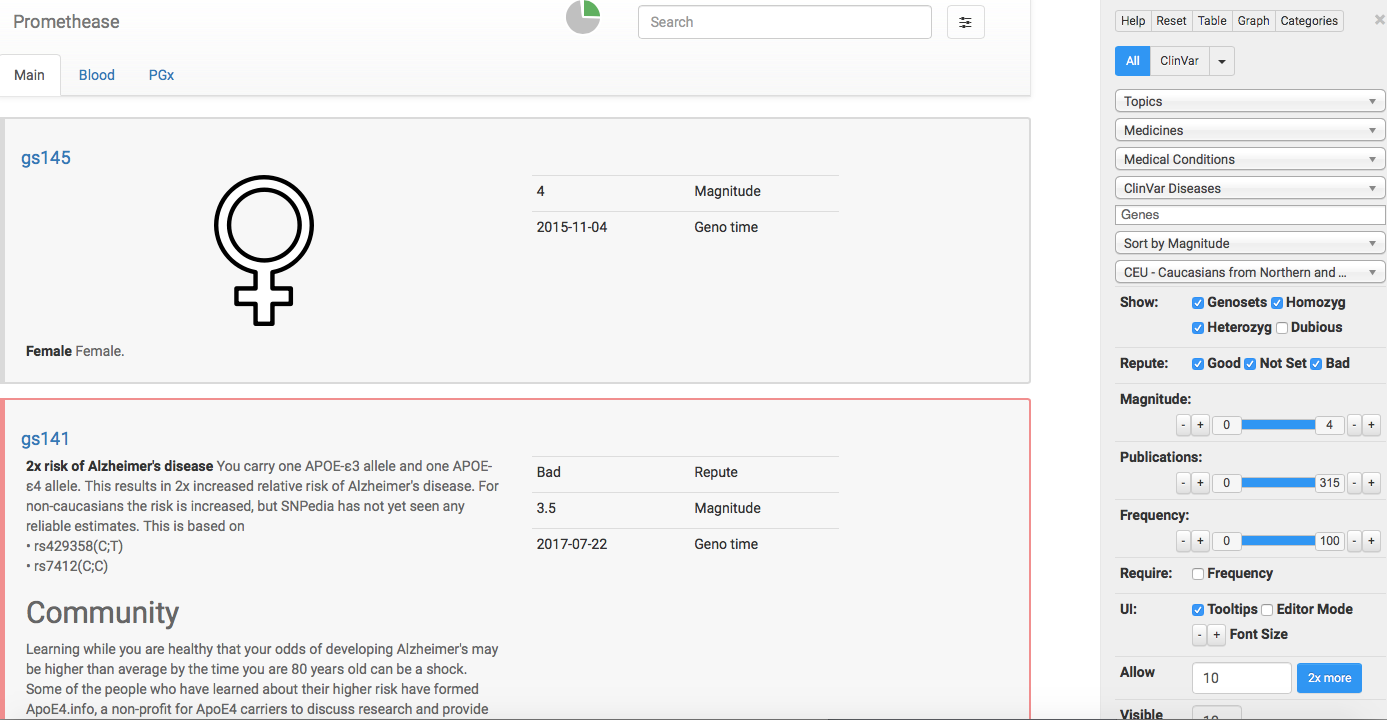Switch to the Blood tab
The image size is (1387, 720).
(97, 75)
